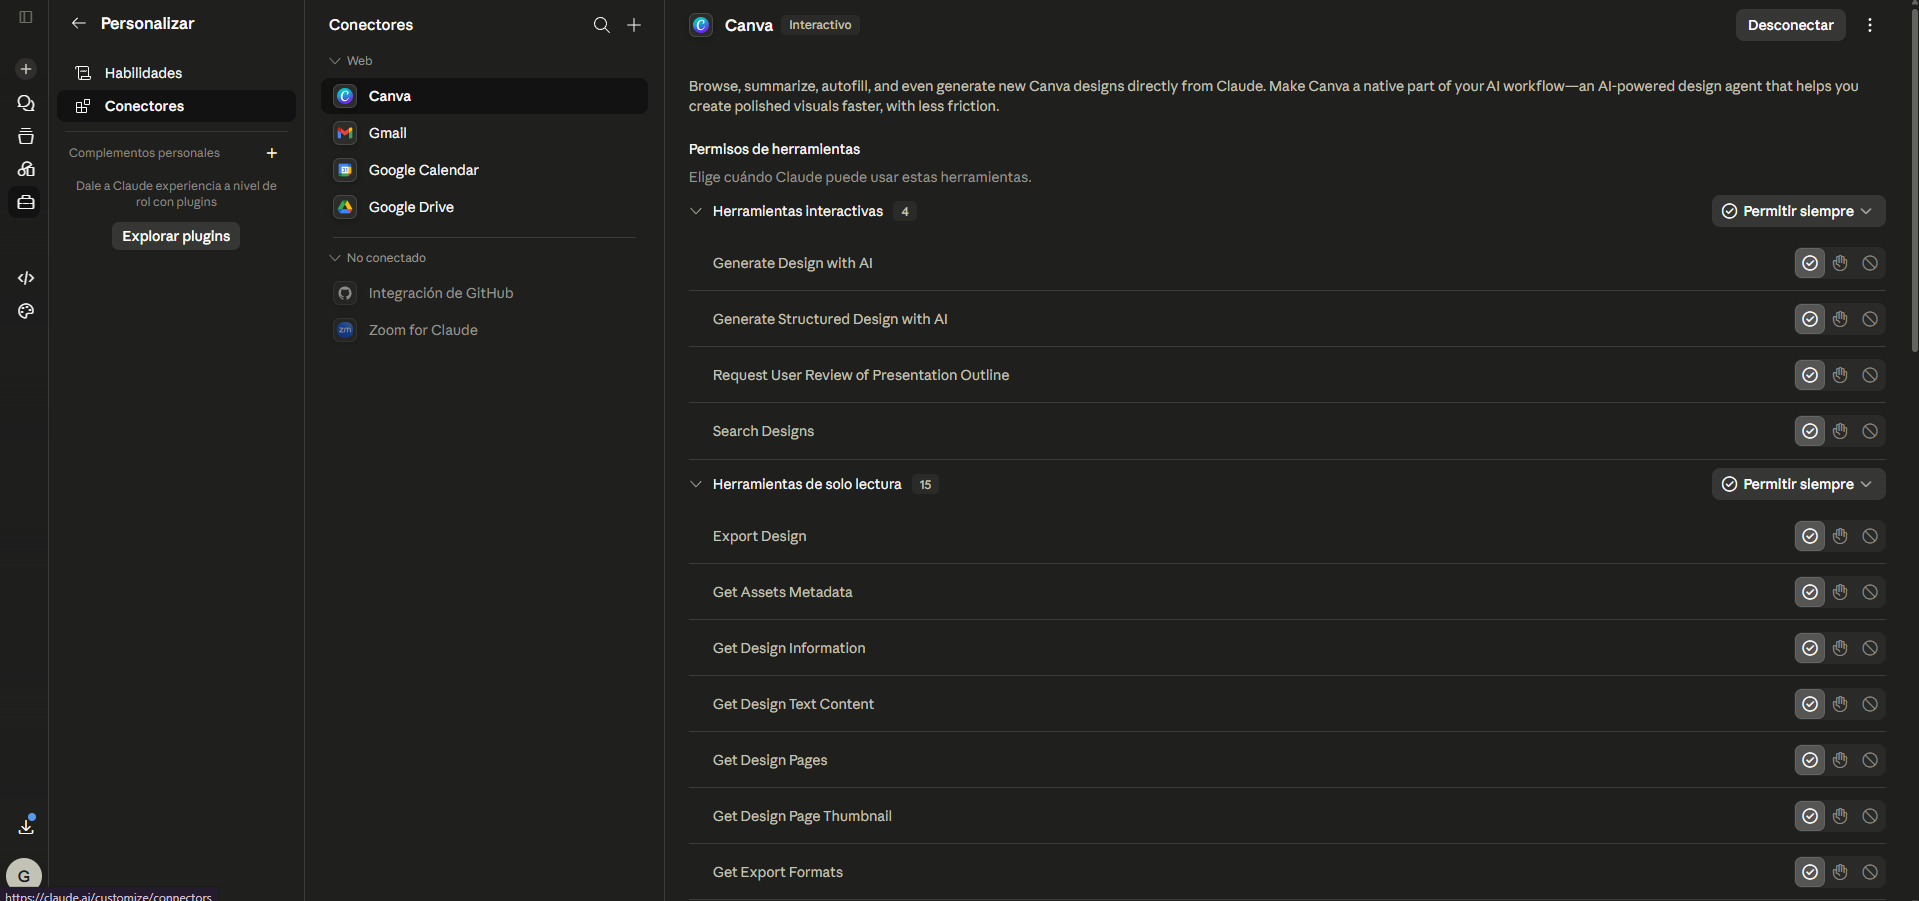Open the Habilidades section
The image size is (1919, 901).
pyautogui.click(x=176, y=73)
